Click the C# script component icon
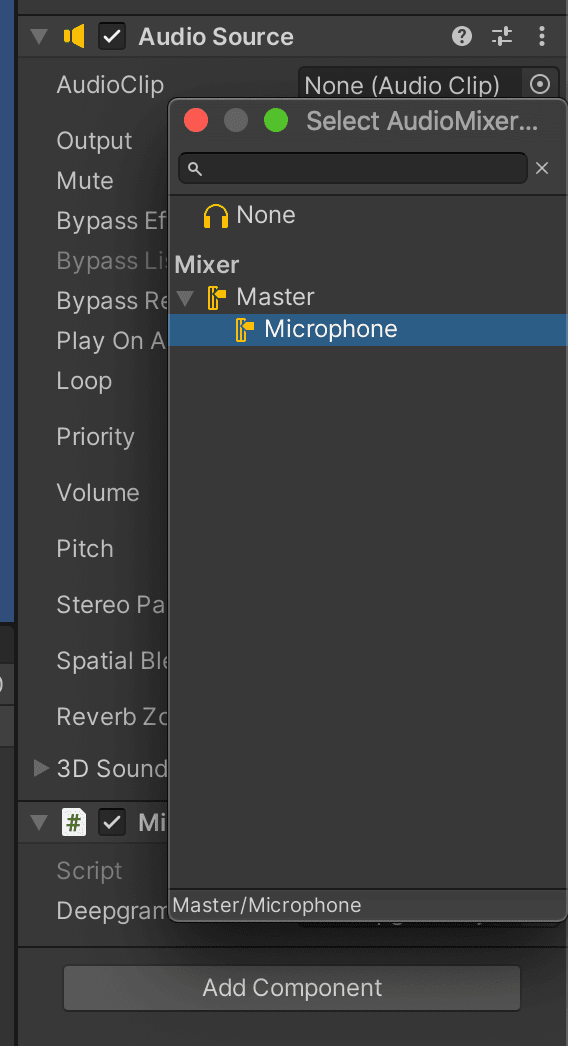The image size is (568, 1046). pos(74,823)
